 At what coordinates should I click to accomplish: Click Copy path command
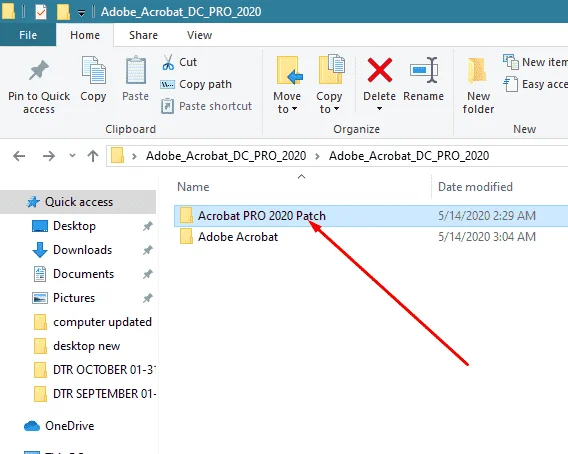(x=196, y=84)
